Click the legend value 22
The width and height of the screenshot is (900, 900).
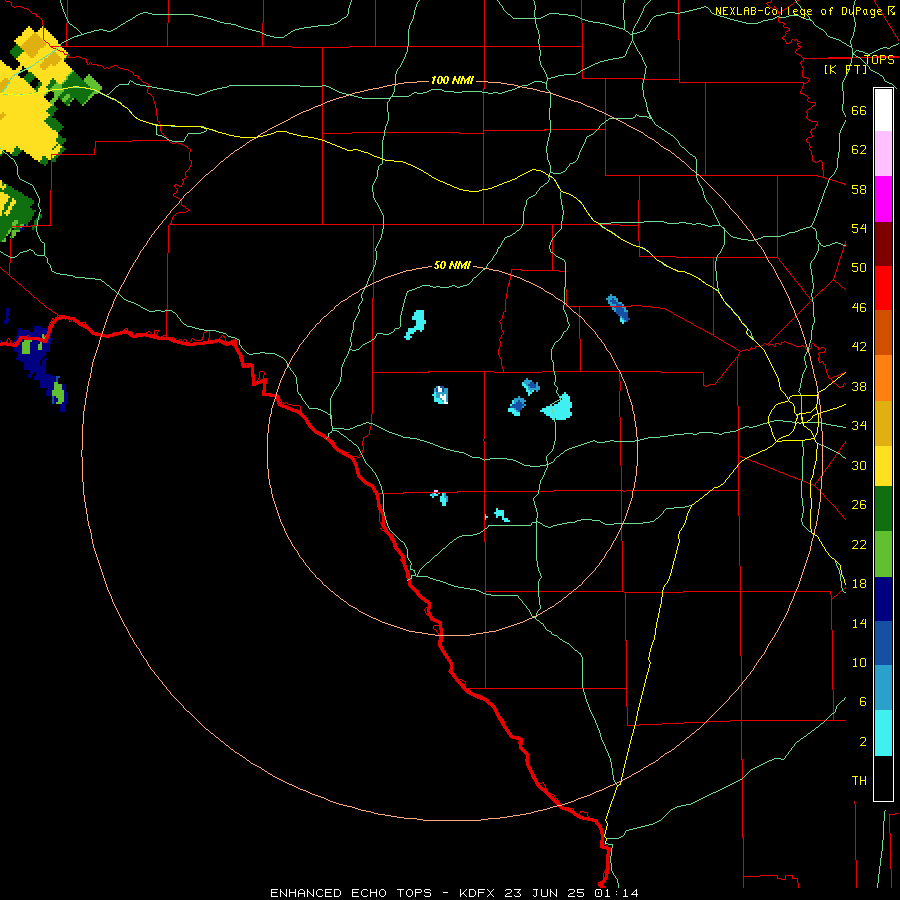(859, 544)
